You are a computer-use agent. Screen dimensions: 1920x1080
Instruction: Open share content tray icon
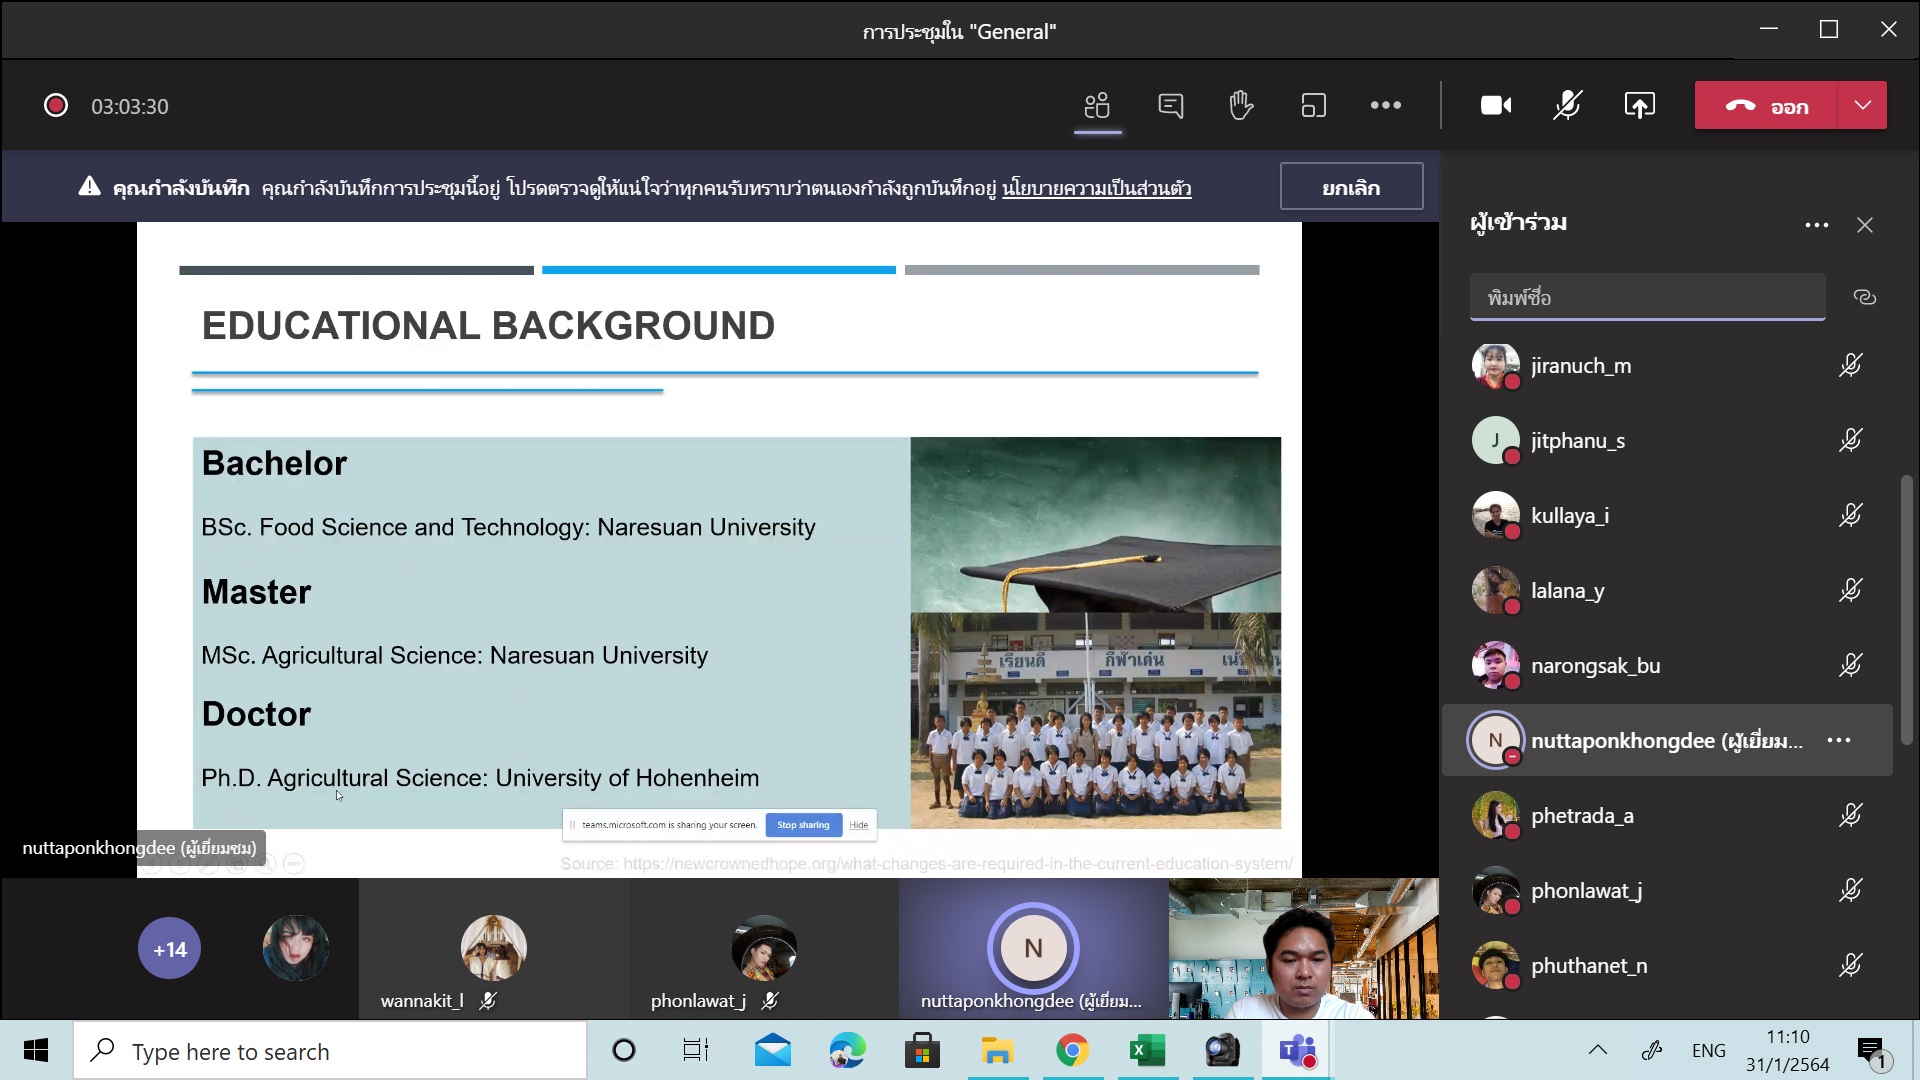pyautogui.click(x=1639, y=105)
